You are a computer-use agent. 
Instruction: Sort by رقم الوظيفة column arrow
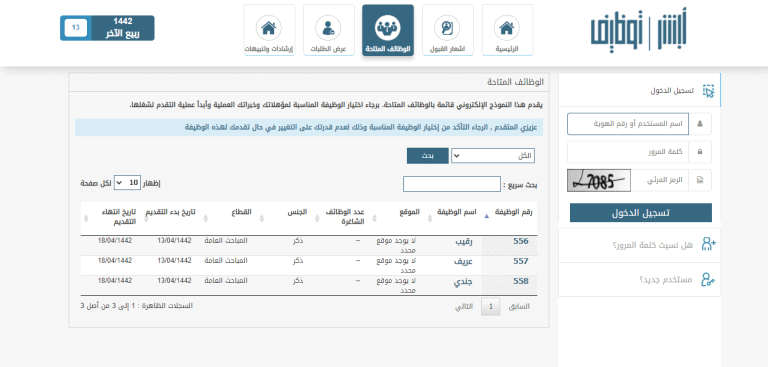click(486, 216)
